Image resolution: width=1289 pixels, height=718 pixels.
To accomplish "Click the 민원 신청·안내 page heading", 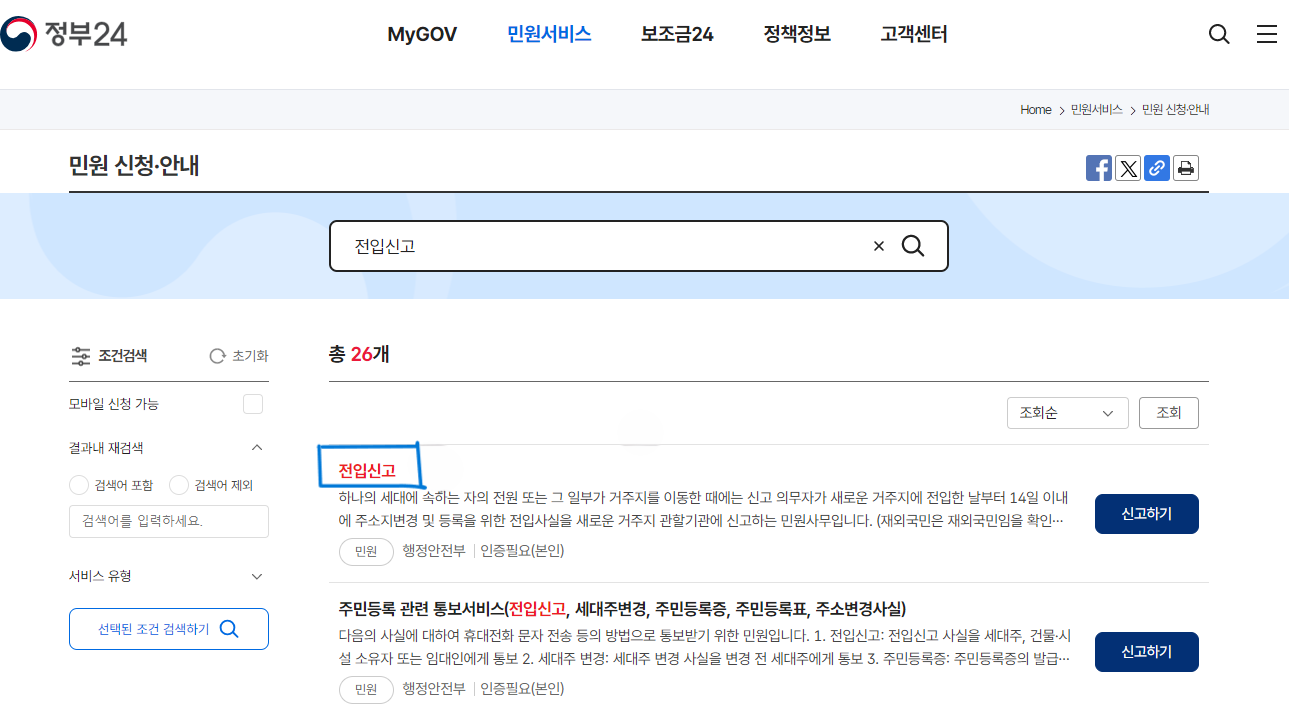I will [x=134, y=166].
